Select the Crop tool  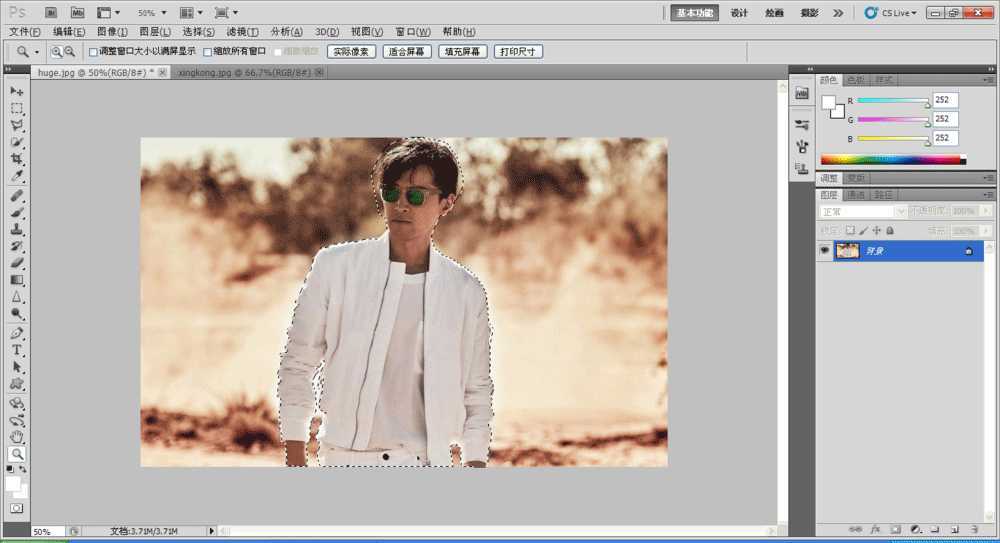tap(17, 159)
